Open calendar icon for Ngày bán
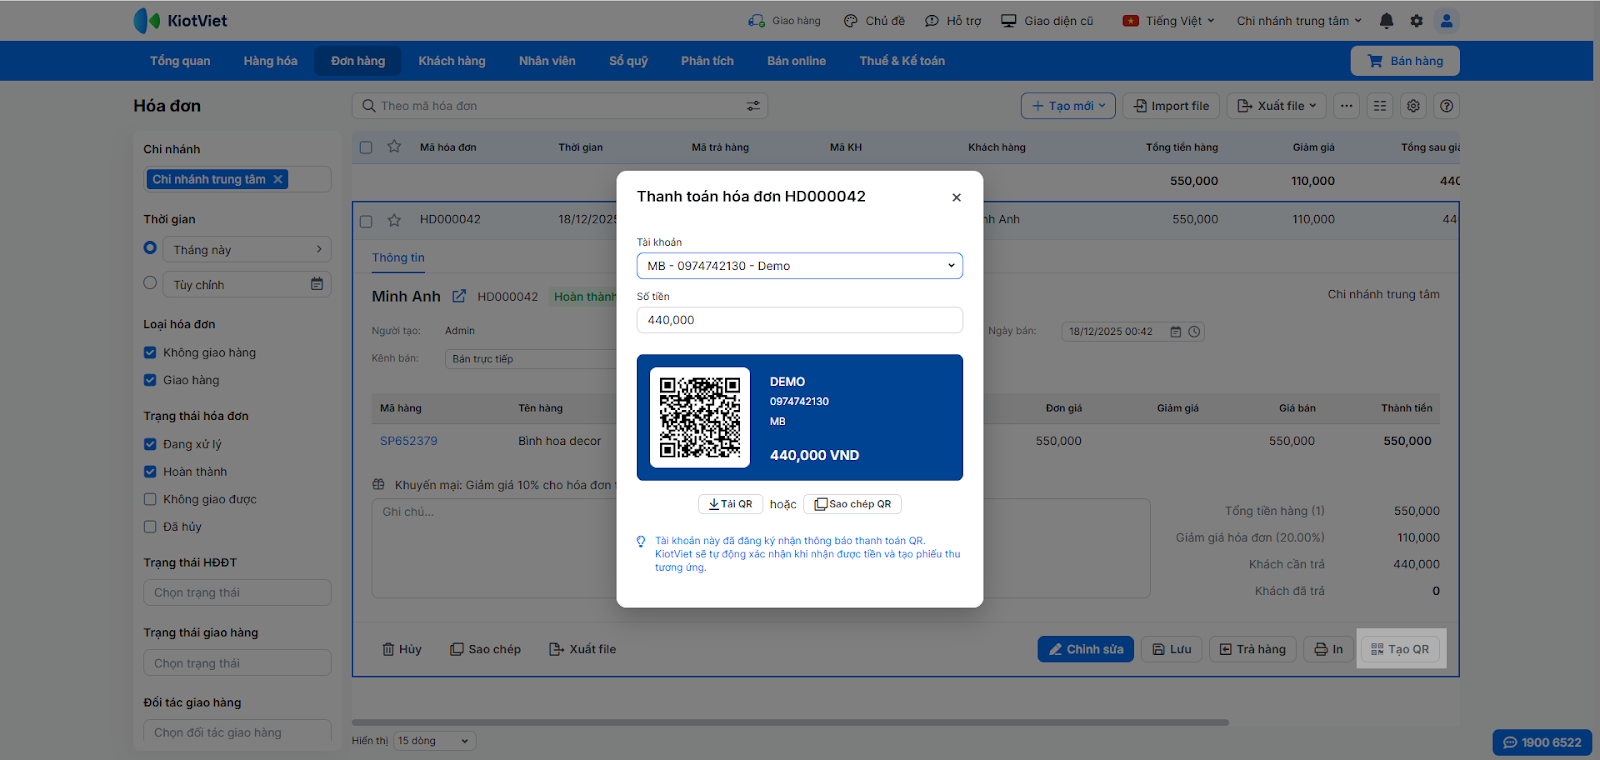This screenshot has height=760, width=1600. tap(1176, 332)
